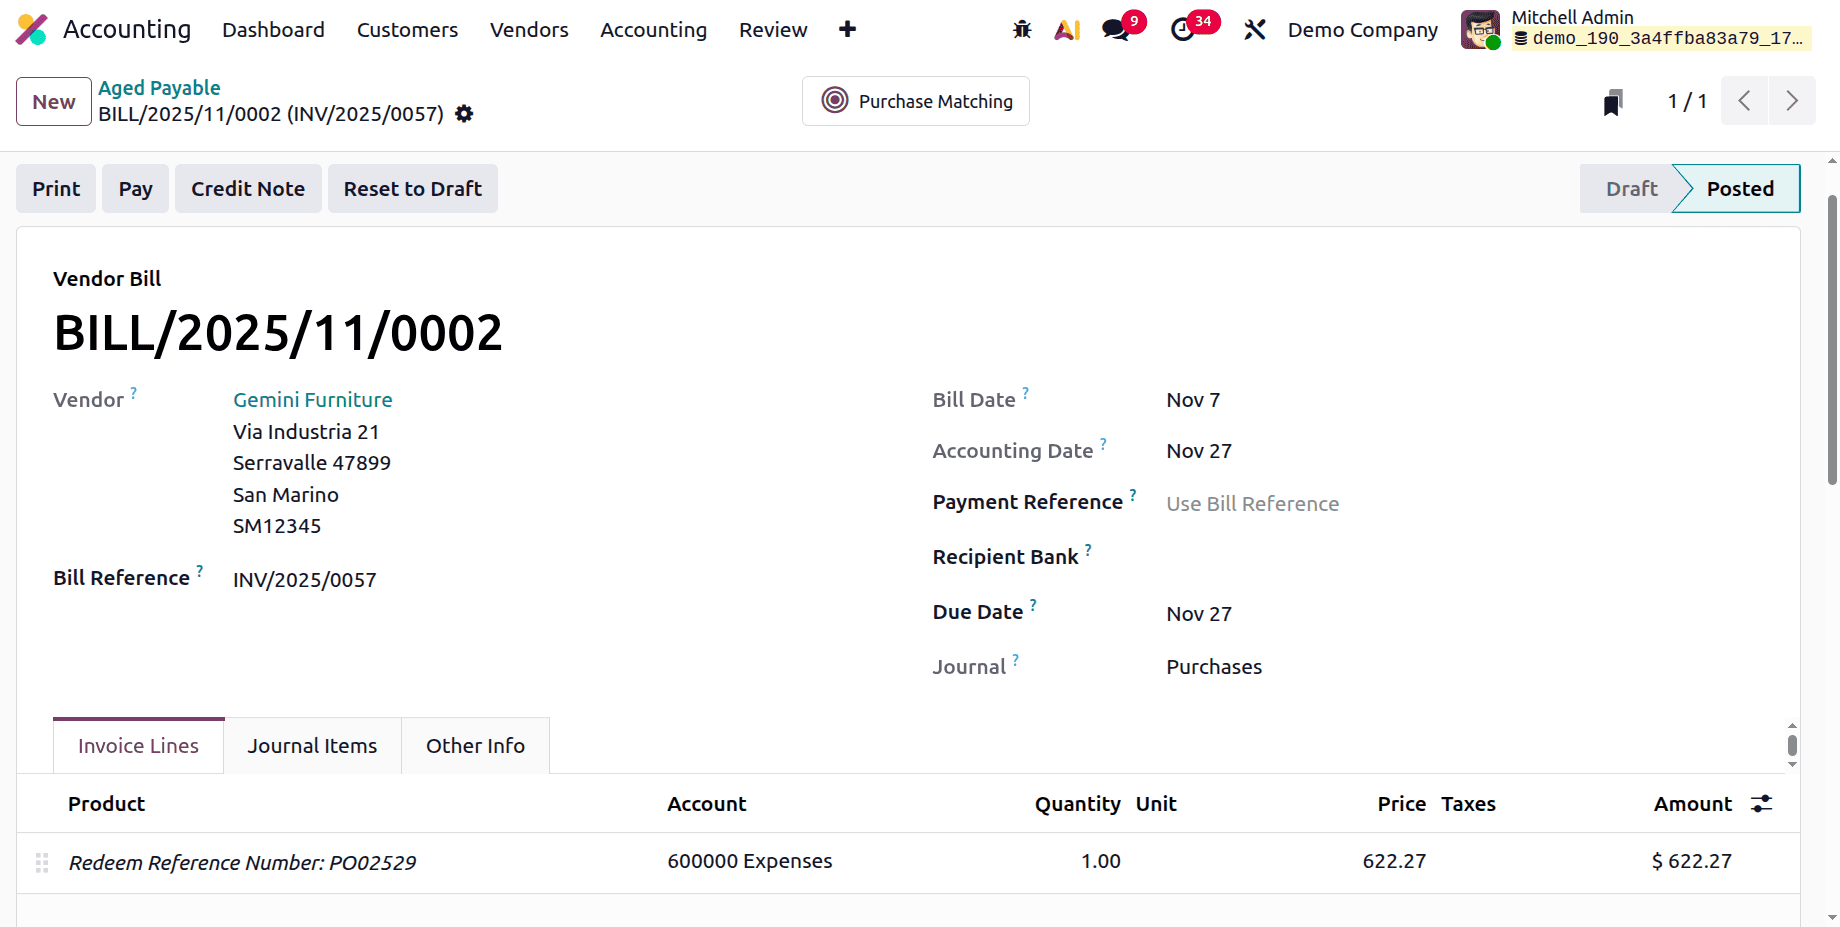The height and width of the screenshot is (927, 1840).
Task: Click the Print button
Action: click(56, 189)
